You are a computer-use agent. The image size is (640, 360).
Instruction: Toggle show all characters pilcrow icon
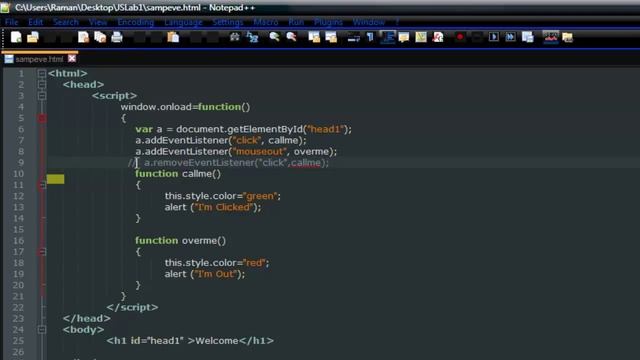[370, 37]
